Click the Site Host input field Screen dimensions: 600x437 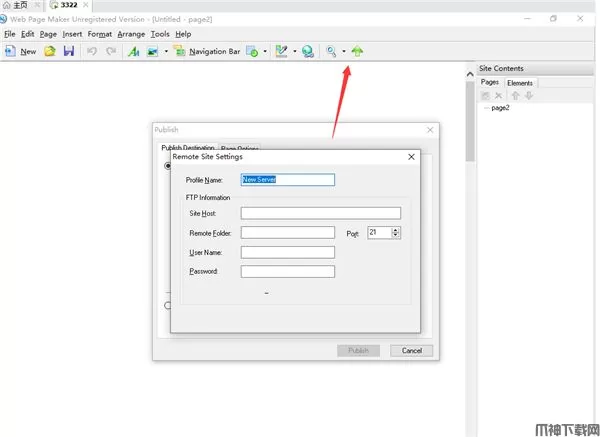point(320,213)
